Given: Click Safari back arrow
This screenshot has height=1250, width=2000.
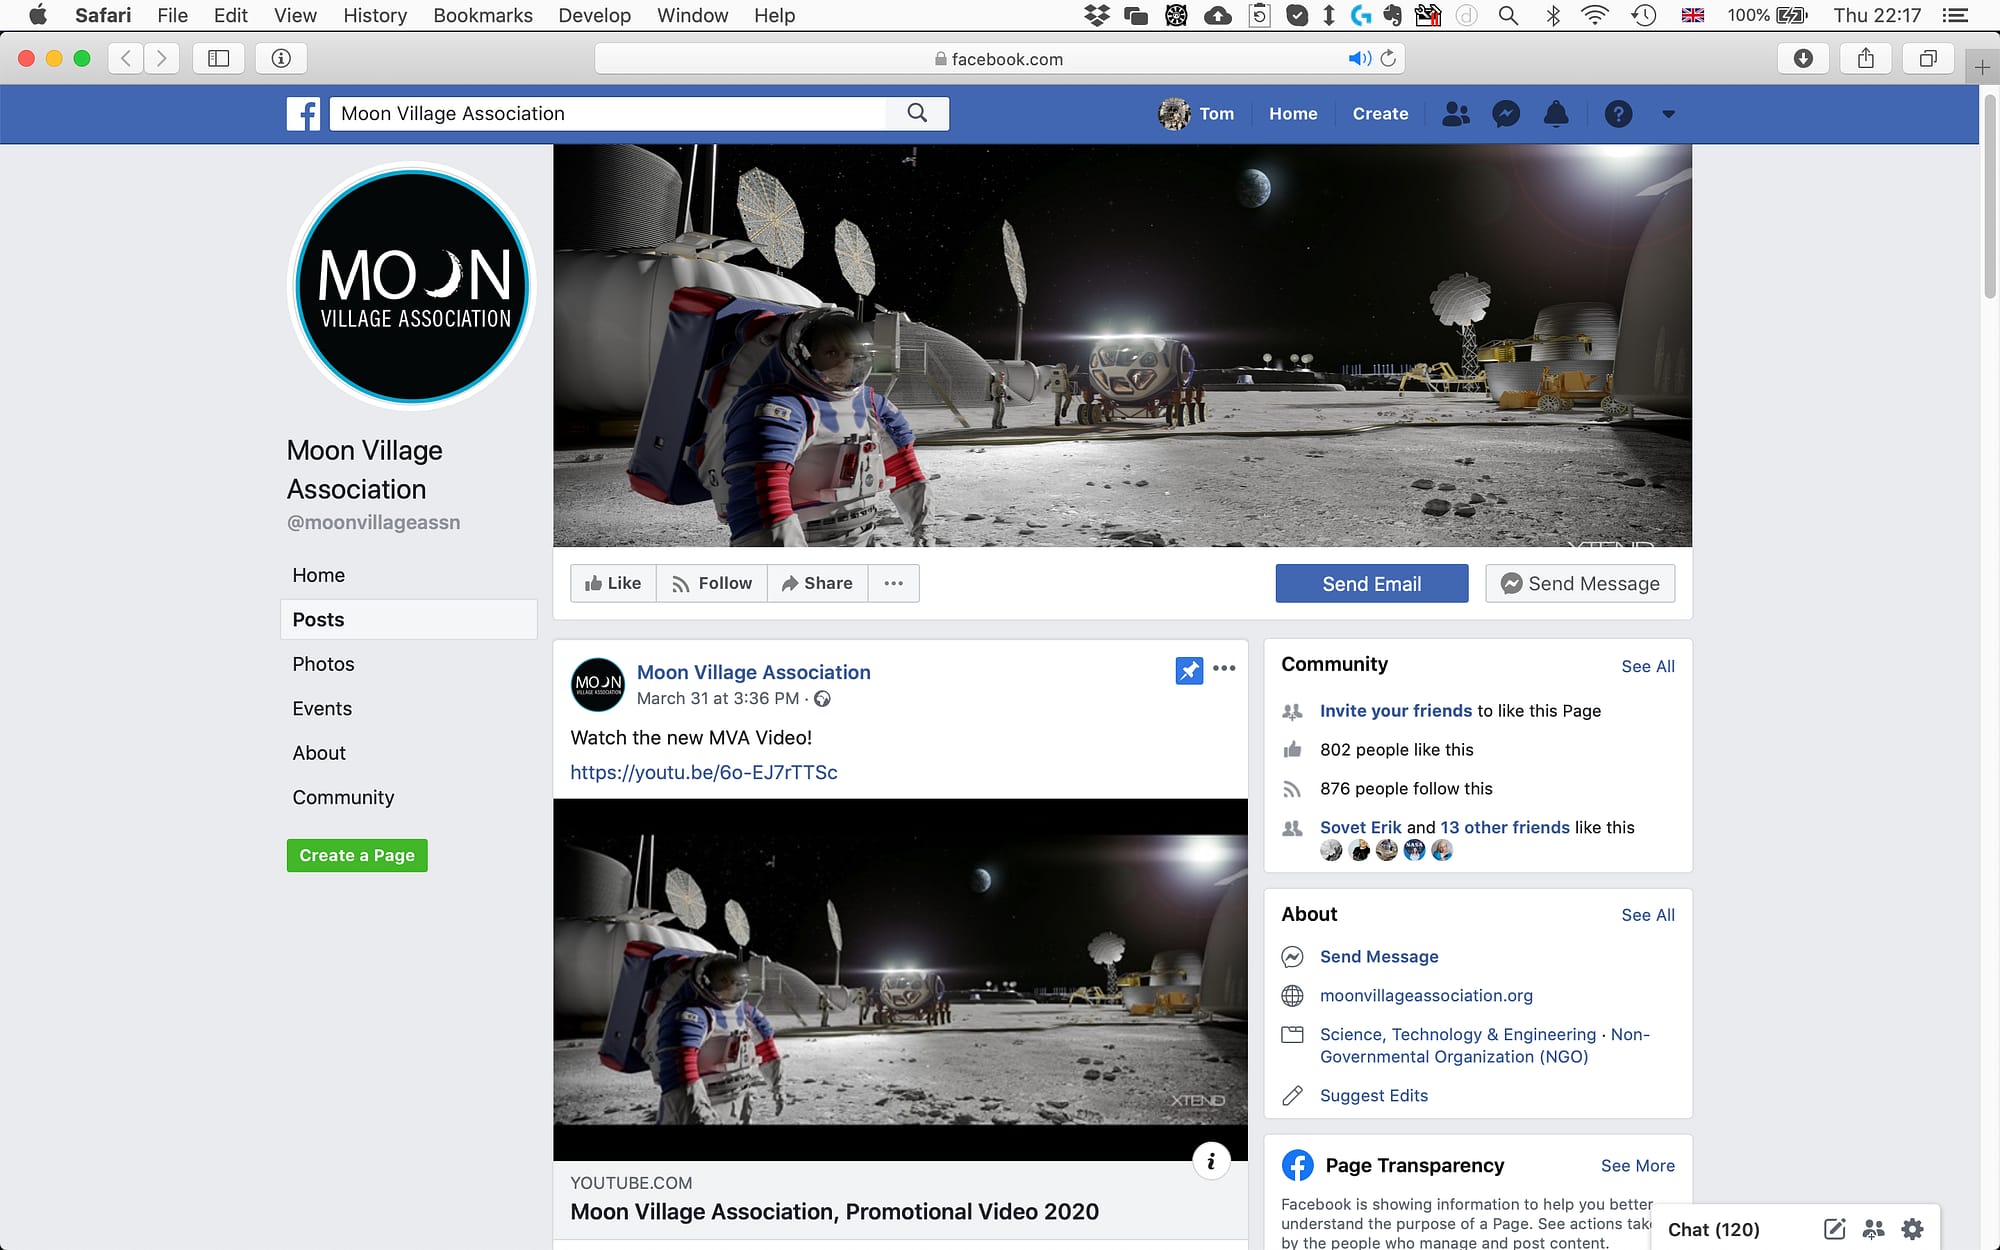Looking at the screenshot, I should pyautogui.click(x=126, y=58).
